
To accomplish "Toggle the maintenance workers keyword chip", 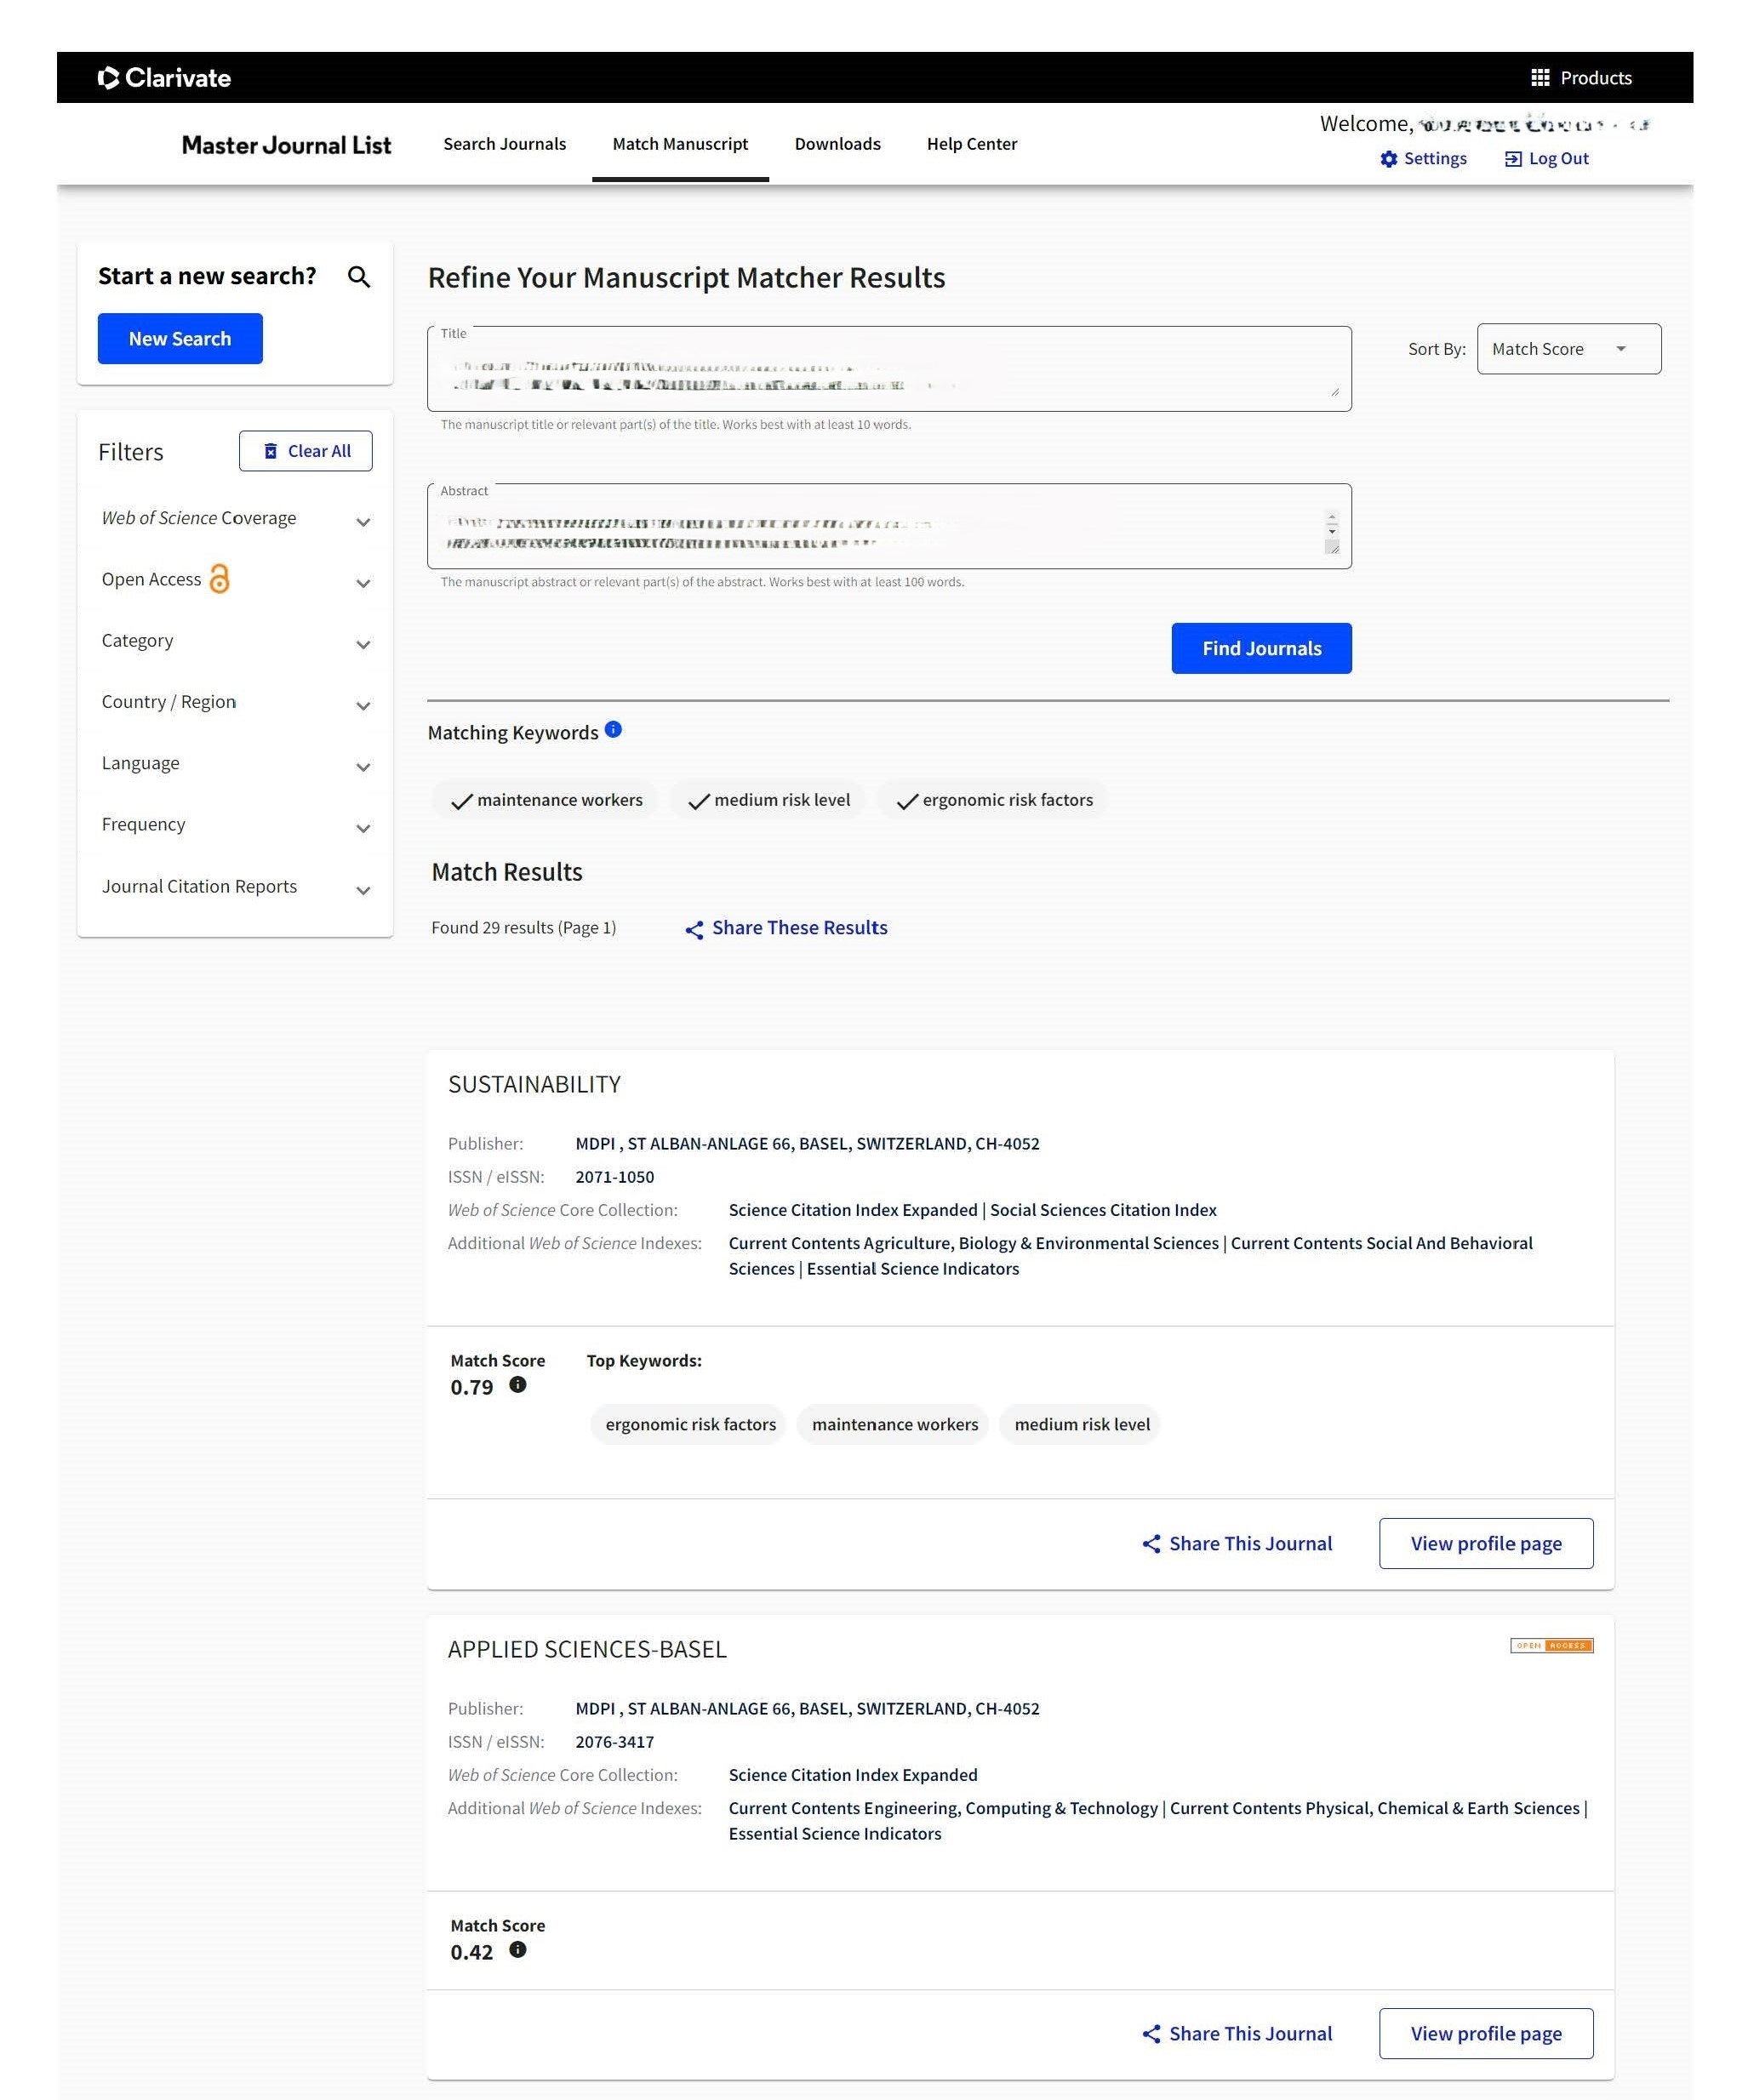I will point(546,800).
